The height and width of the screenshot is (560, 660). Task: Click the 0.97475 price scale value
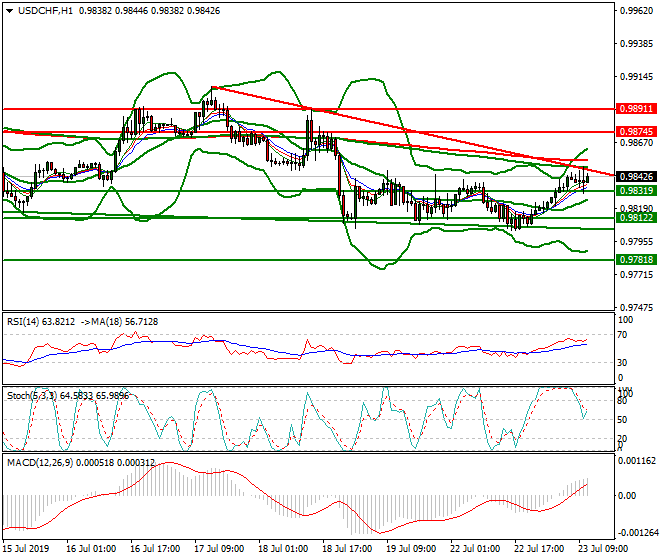coord(637,308)
